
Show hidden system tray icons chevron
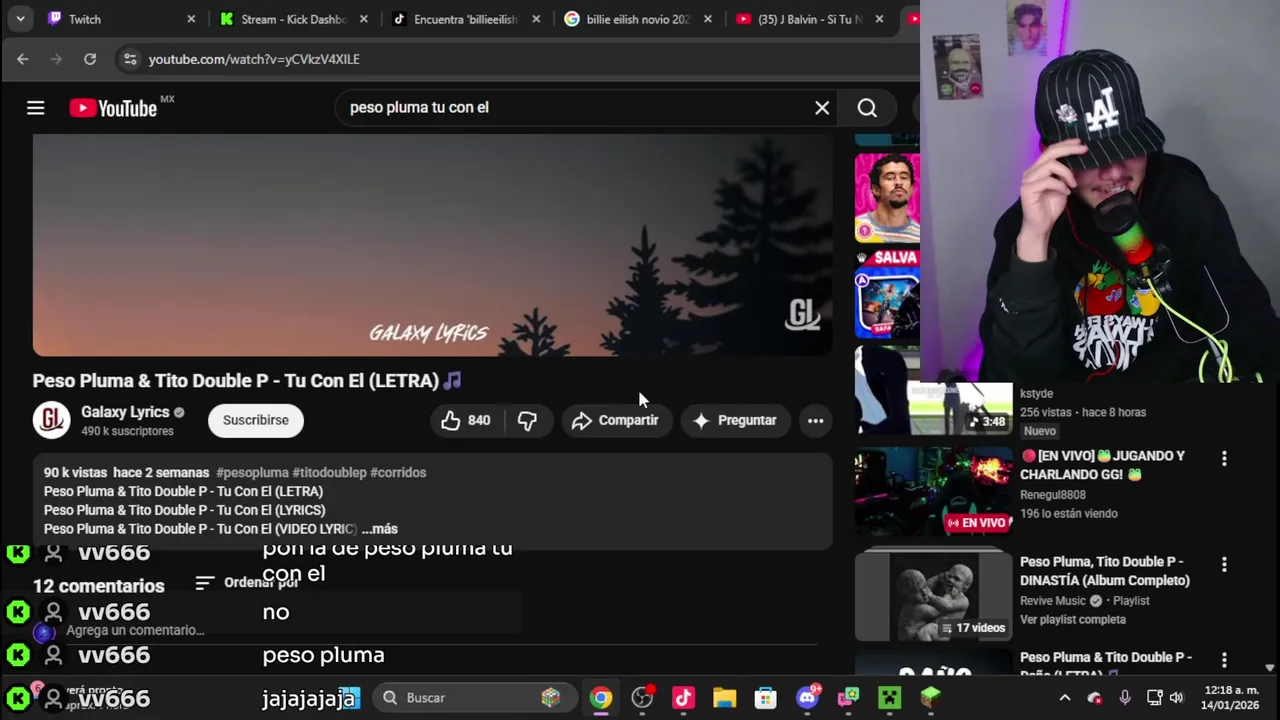1065,698
